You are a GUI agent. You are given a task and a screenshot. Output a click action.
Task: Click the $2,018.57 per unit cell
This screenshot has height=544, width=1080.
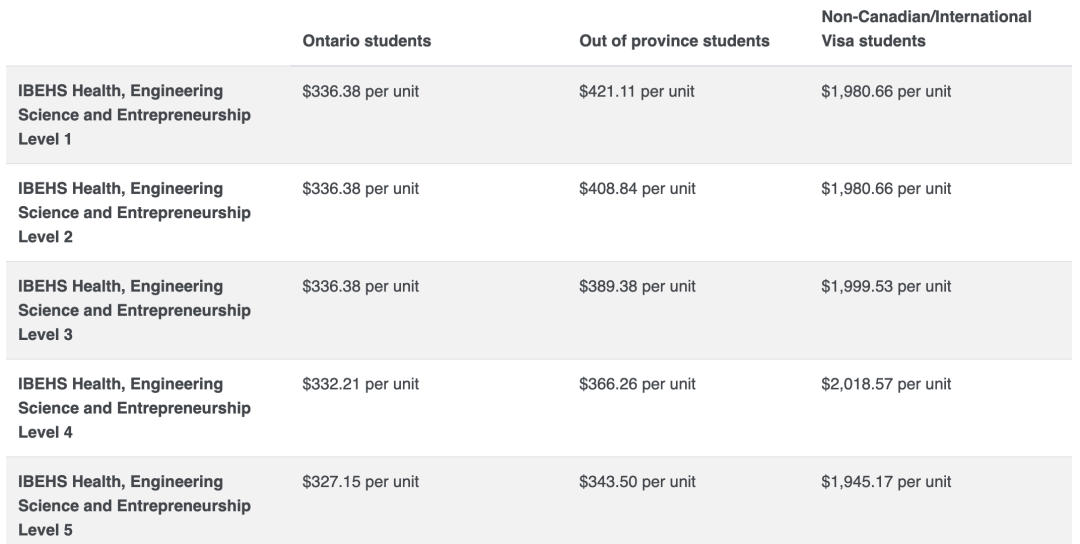click(x=886, y=384)
